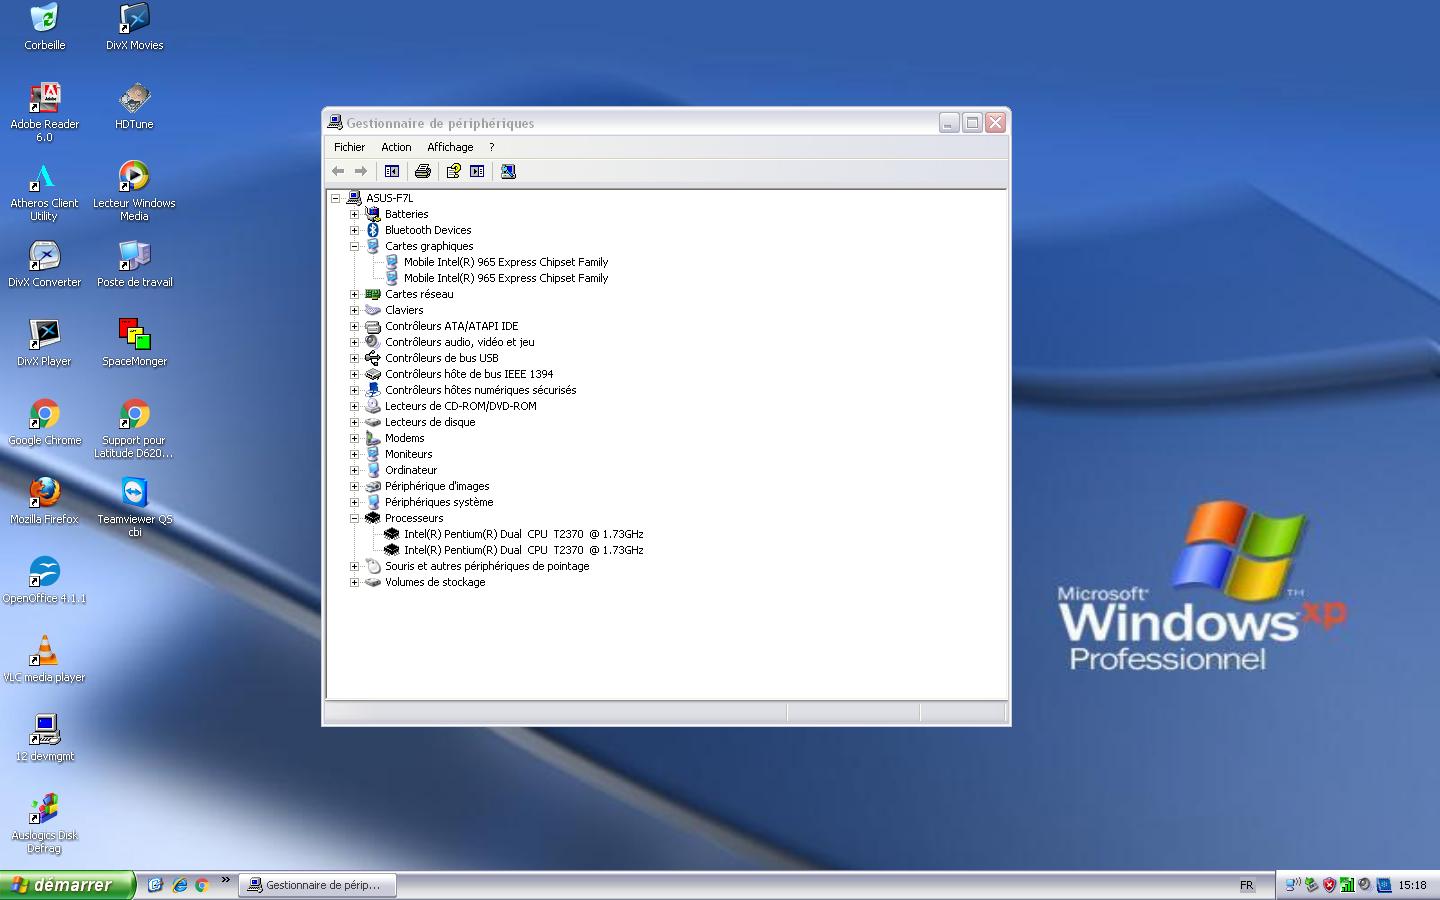Select Lecteurs de disque item
The image size is (1440, 900).
coord(430,422)
